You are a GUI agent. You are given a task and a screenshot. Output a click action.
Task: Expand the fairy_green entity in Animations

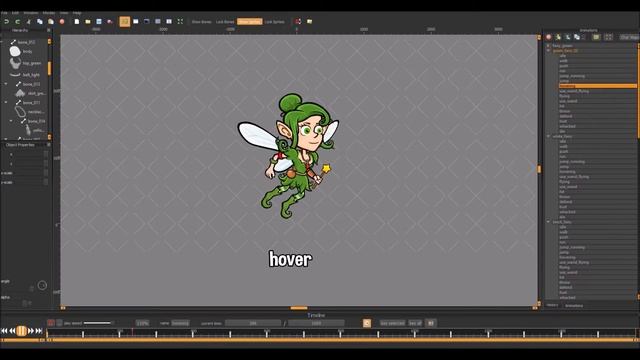pyautogui.click(x=548, y=46)
